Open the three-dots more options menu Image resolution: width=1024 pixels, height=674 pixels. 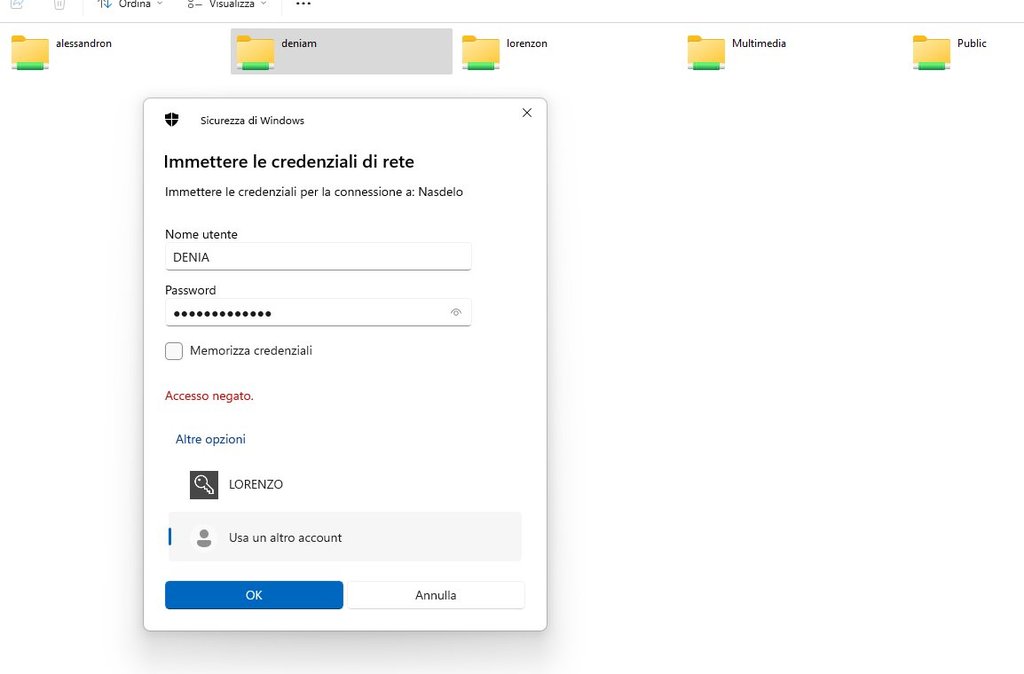[x=303, y=4]
